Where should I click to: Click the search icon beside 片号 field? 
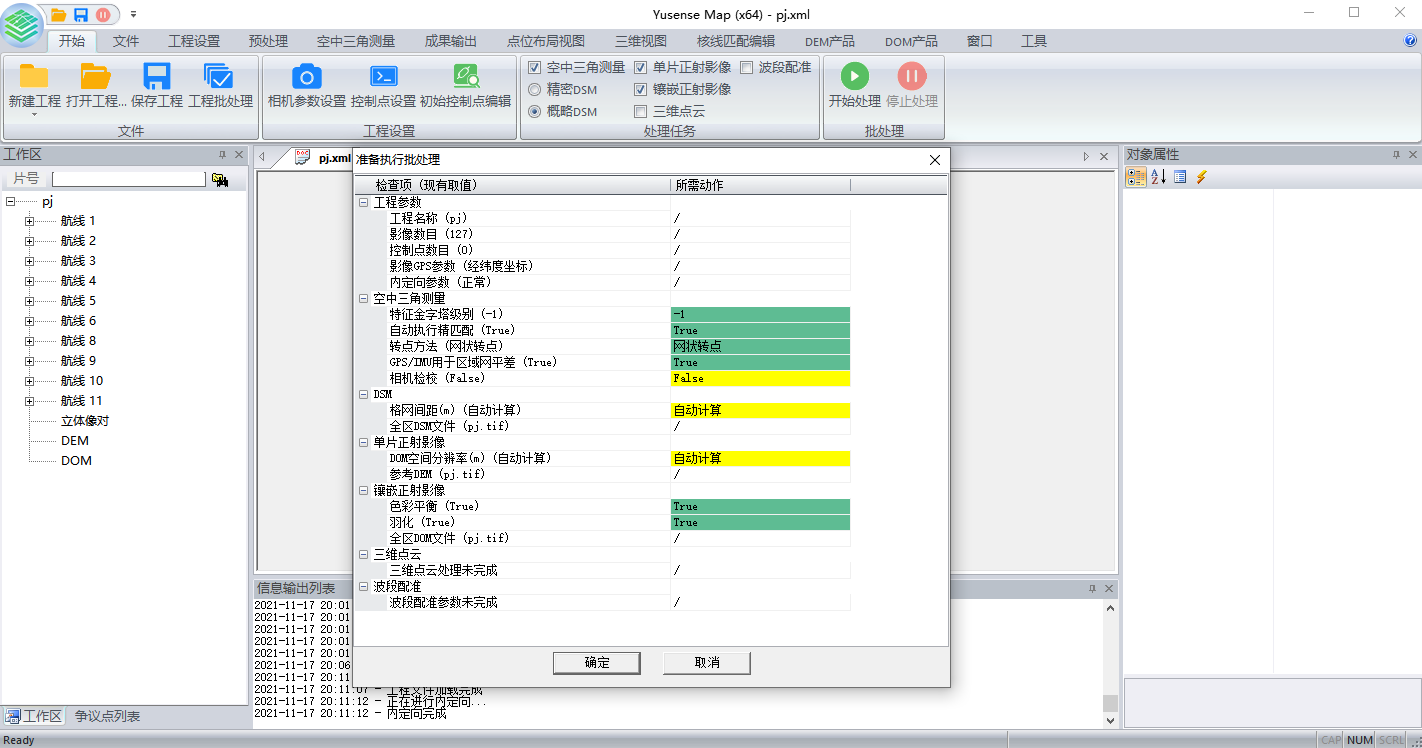[x=220, y=179]
